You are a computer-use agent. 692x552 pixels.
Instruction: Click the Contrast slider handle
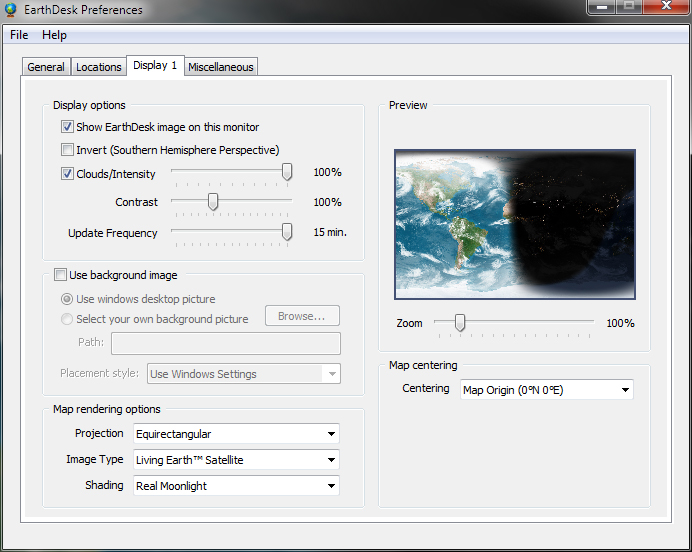tap(212, 202)
